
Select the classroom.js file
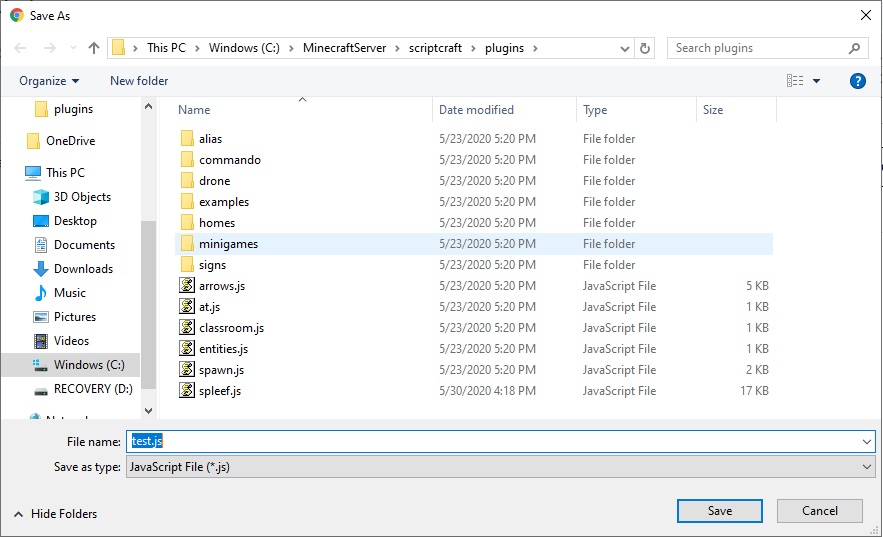[231, 328]
